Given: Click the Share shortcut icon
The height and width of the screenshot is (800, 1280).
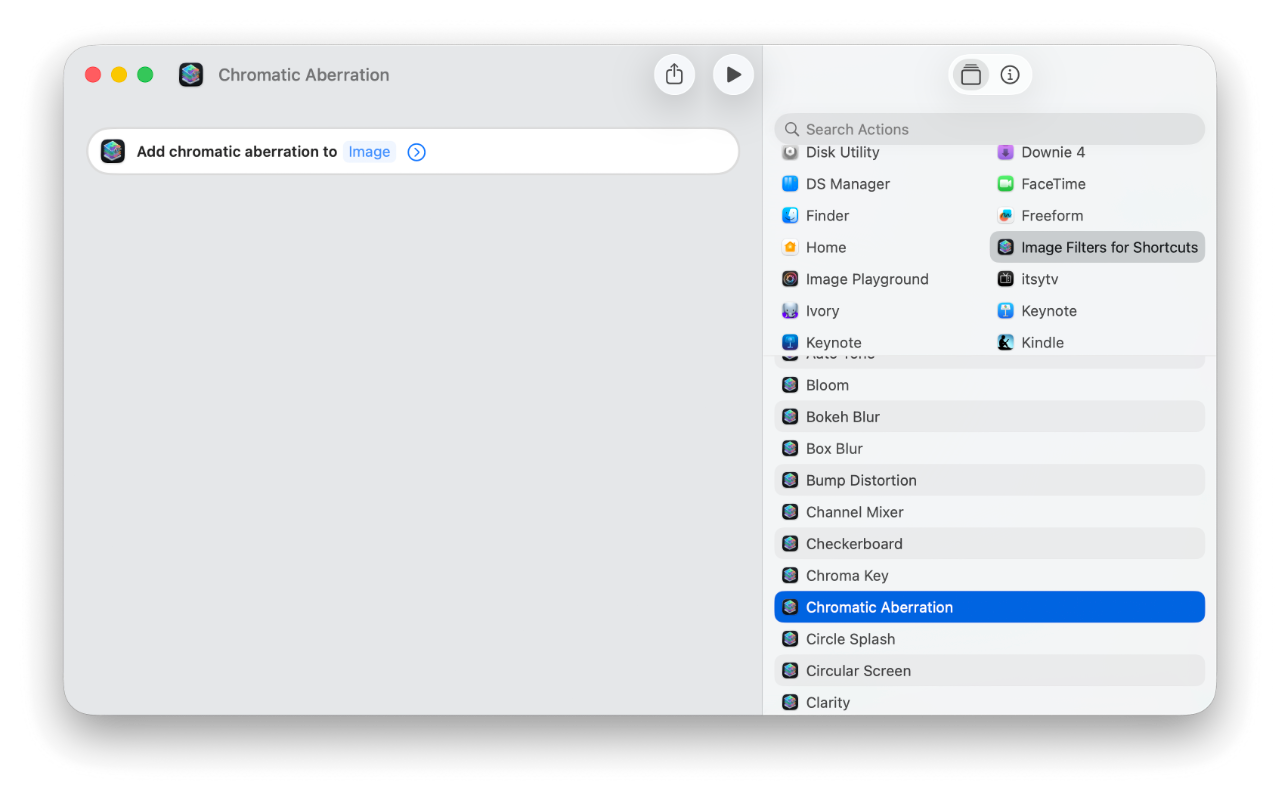Looking at the screenshot, I should [674, 75].
